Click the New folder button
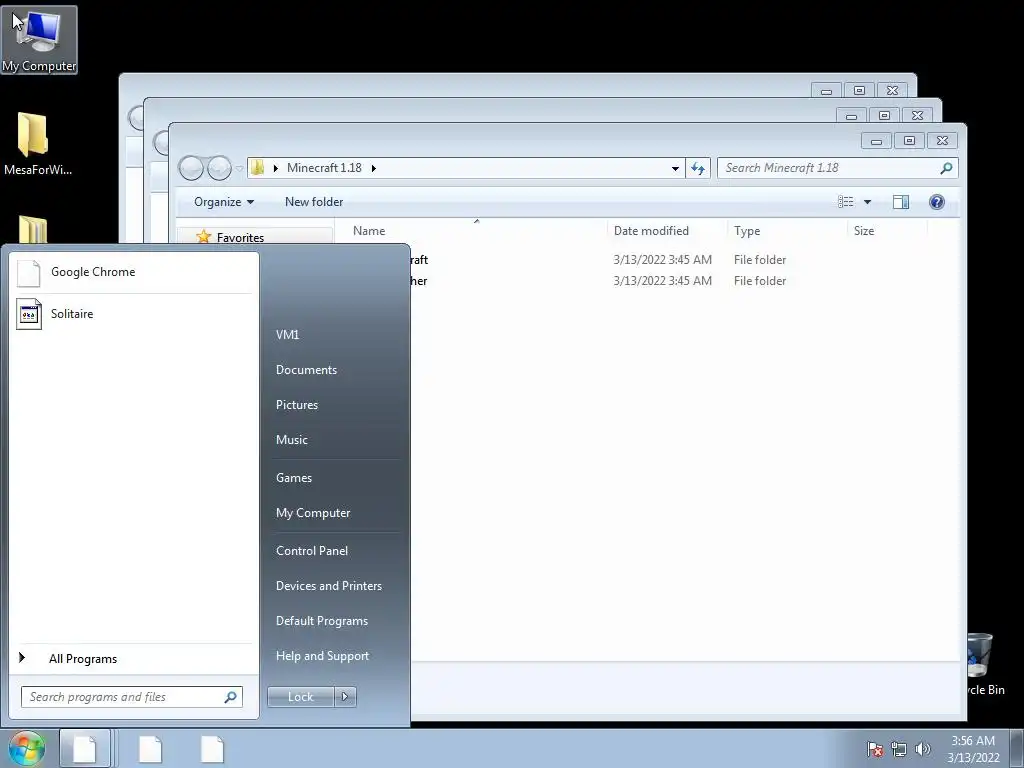This screenshot has height=768, width=1024. tap(314, 202)
